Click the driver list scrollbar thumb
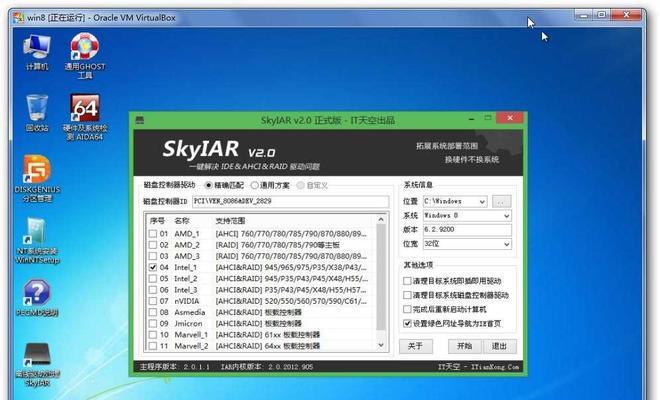This screenshot has width=660, height=400. point(381,277)
